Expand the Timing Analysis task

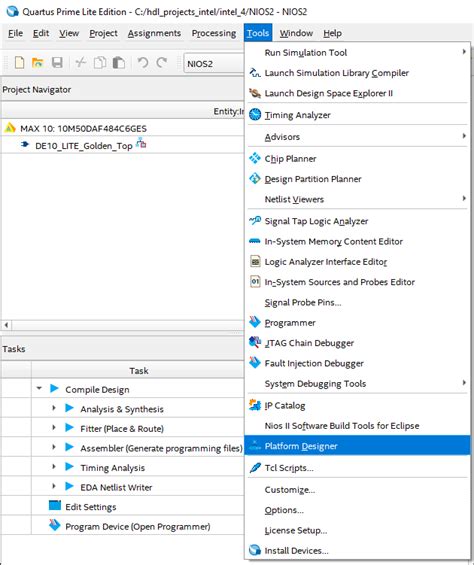[54, 467]
